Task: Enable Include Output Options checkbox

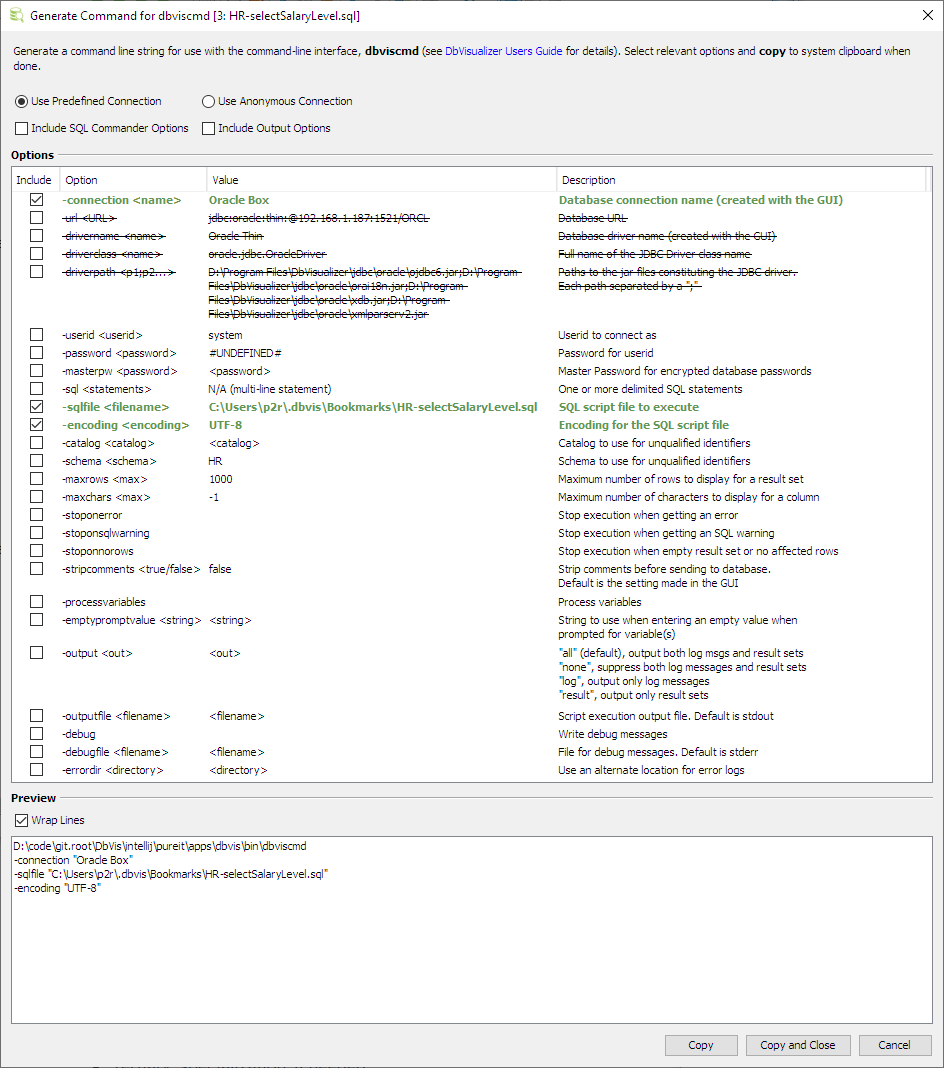Action: 209,128
